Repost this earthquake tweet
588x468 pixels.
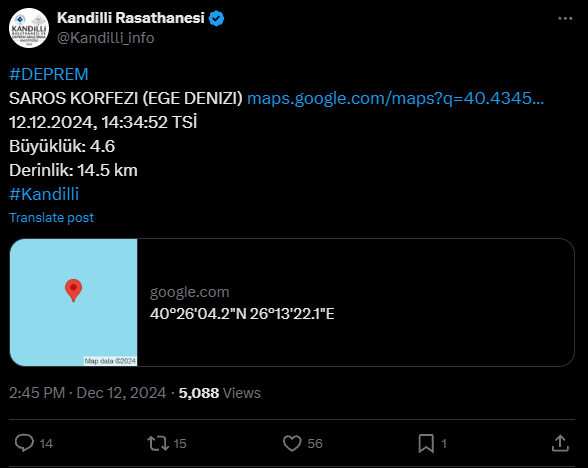coord(158,443)
